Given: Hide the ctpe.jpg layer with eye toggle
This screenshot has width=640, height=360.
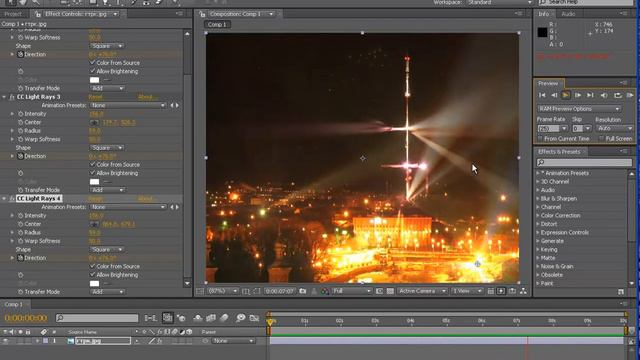Looking at the screenshot, I should click(6, 341).
